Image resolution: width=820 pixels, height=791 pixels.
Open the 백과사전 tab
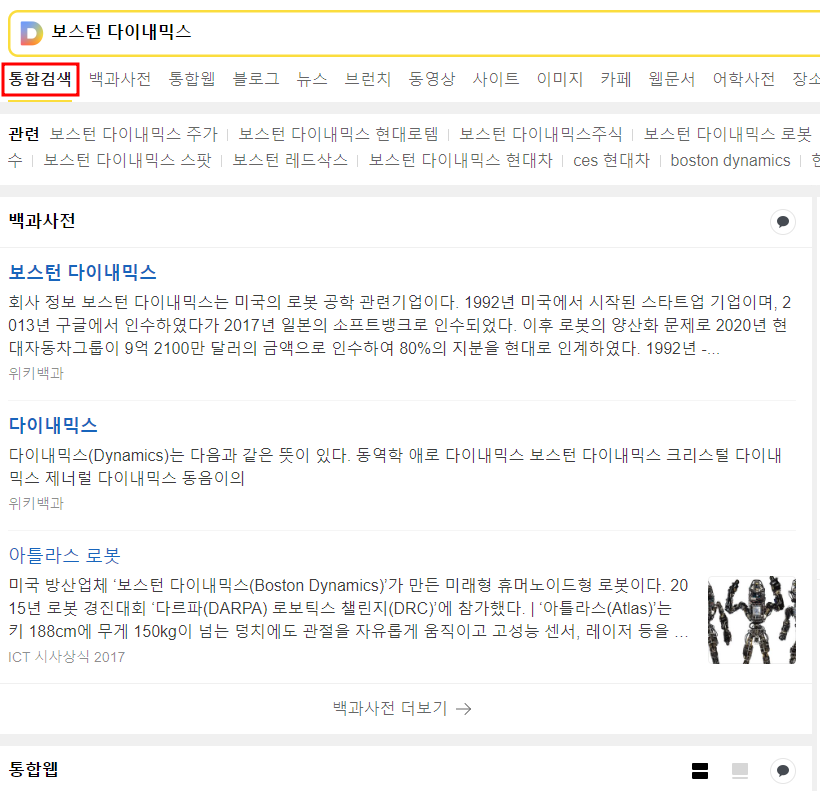coord(120,79)
